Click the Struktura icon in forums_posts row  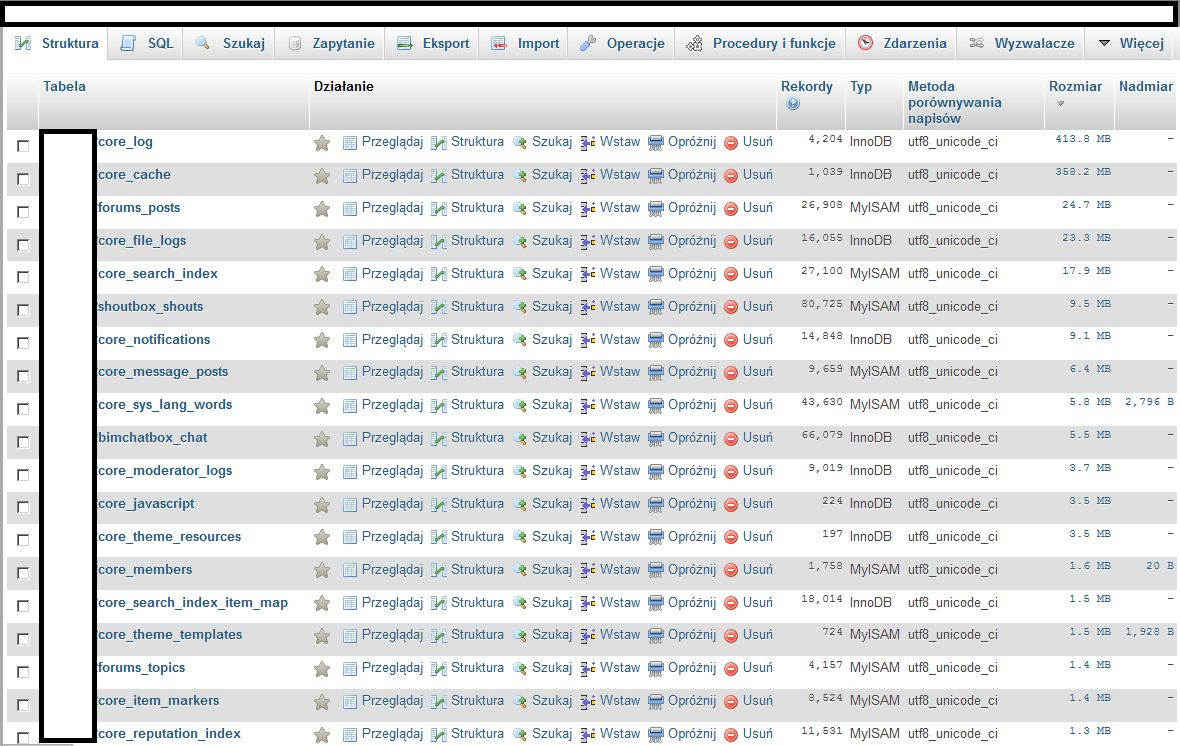(439, 209)
